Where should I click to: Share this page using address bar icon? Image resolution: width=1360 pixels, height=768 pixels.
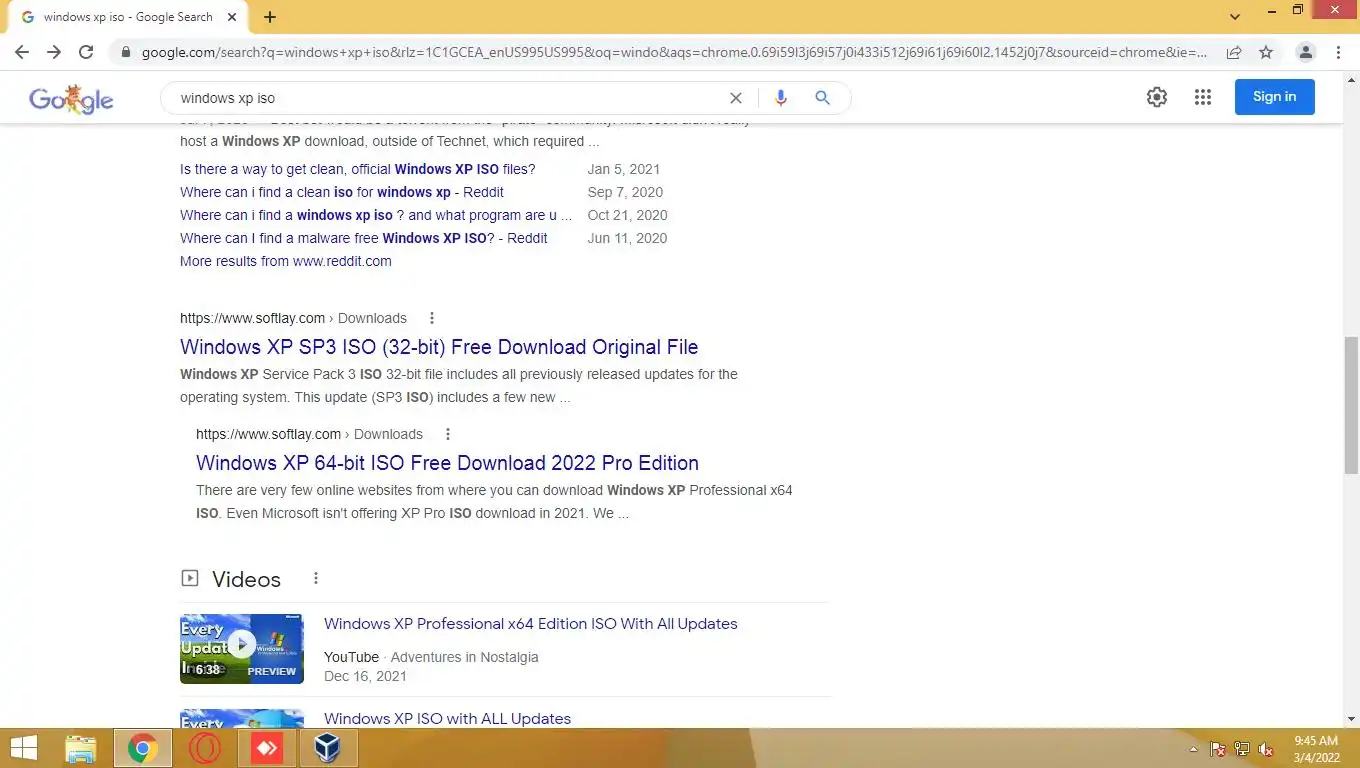[1234, 52]
